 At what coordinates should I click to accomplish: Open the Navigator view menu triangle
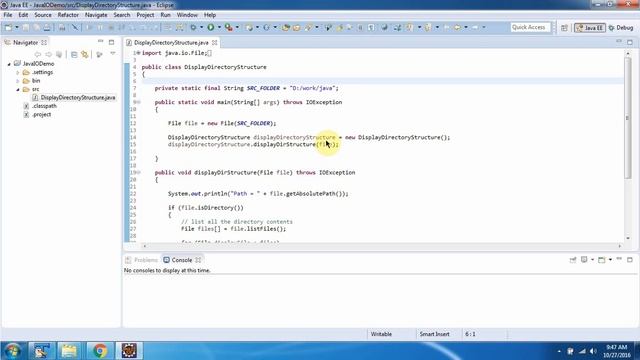point(113,53)
